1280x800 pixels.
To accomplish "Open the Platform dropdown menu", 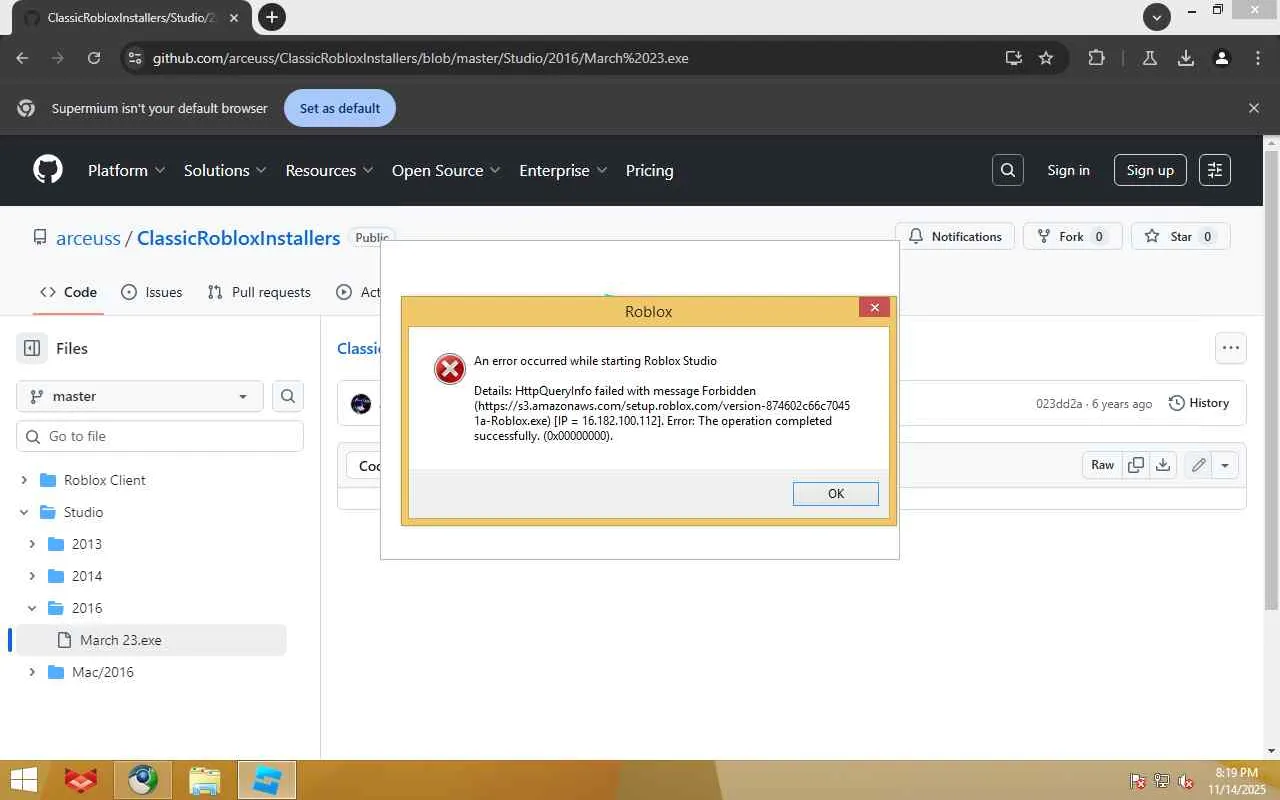I will click(126, 170).
